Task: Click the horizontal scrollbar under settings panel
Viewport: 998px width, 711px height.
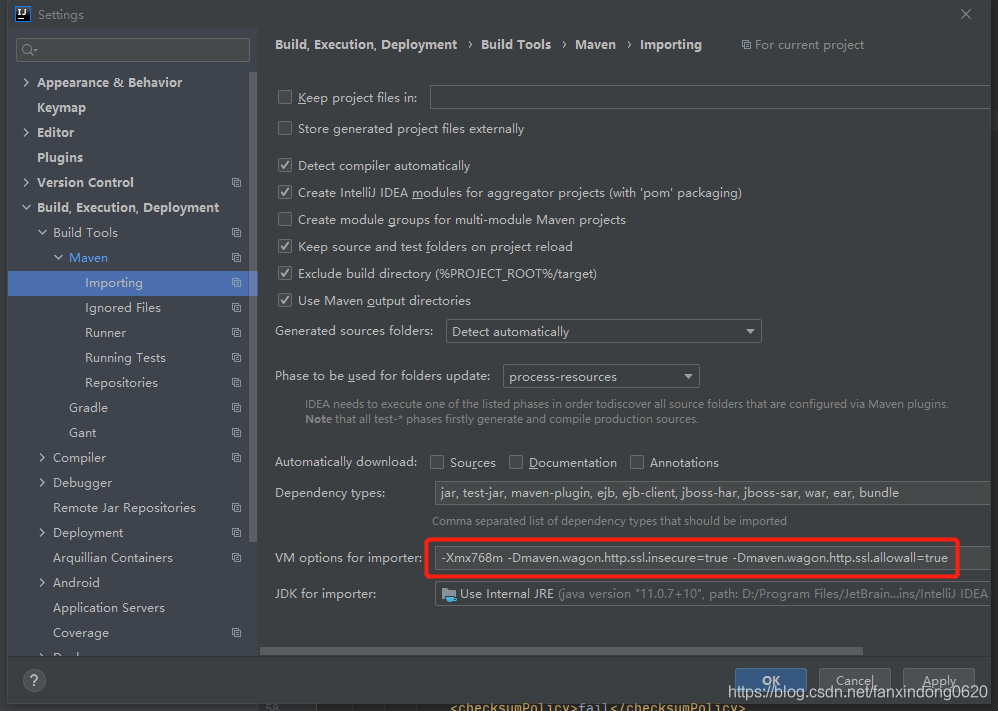Action: 561,651
